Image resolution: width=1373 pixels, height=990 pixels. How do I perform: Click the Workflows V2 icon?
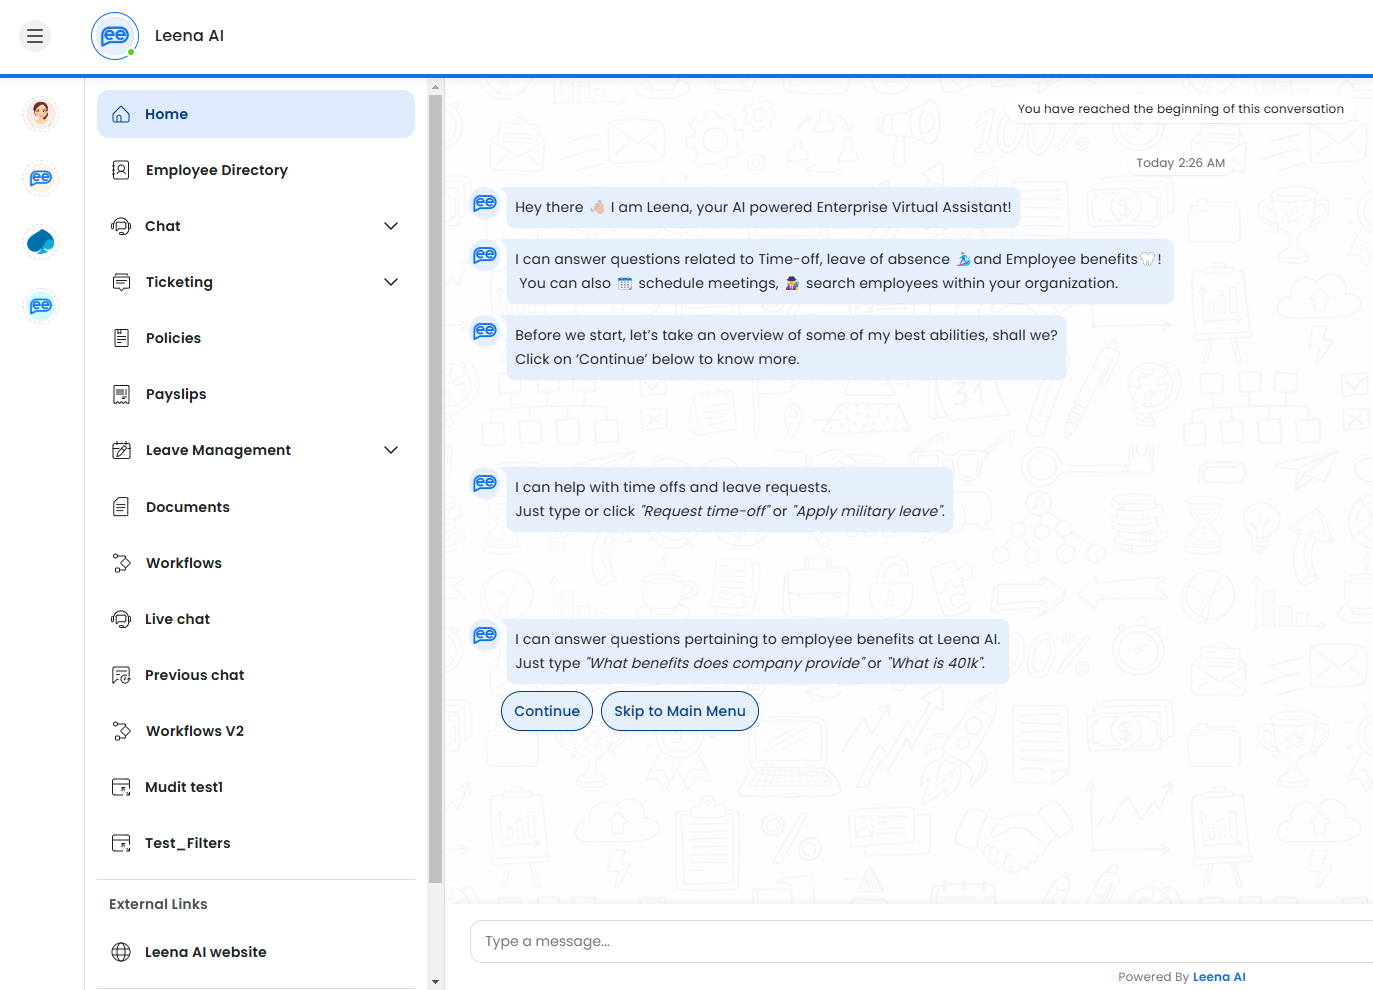(121, 731)
